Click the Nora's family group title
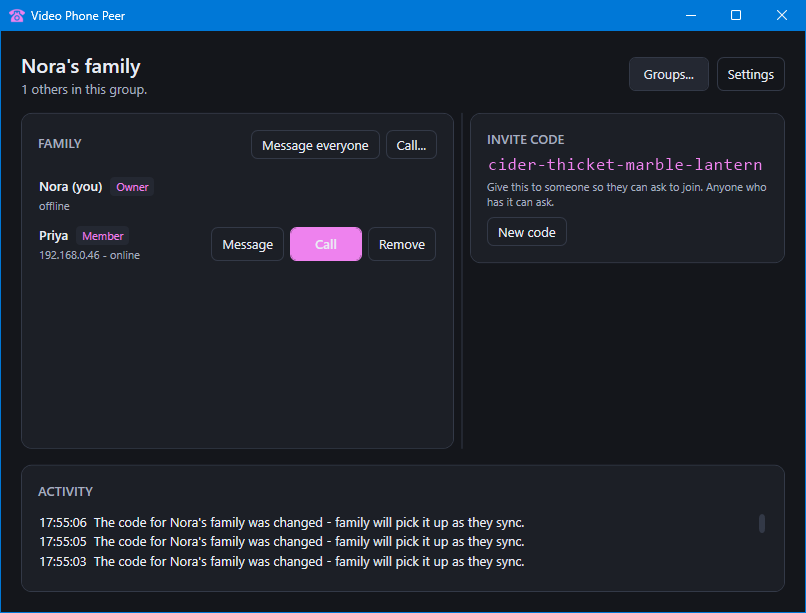 pyautogui.click(x=81, y=67)
